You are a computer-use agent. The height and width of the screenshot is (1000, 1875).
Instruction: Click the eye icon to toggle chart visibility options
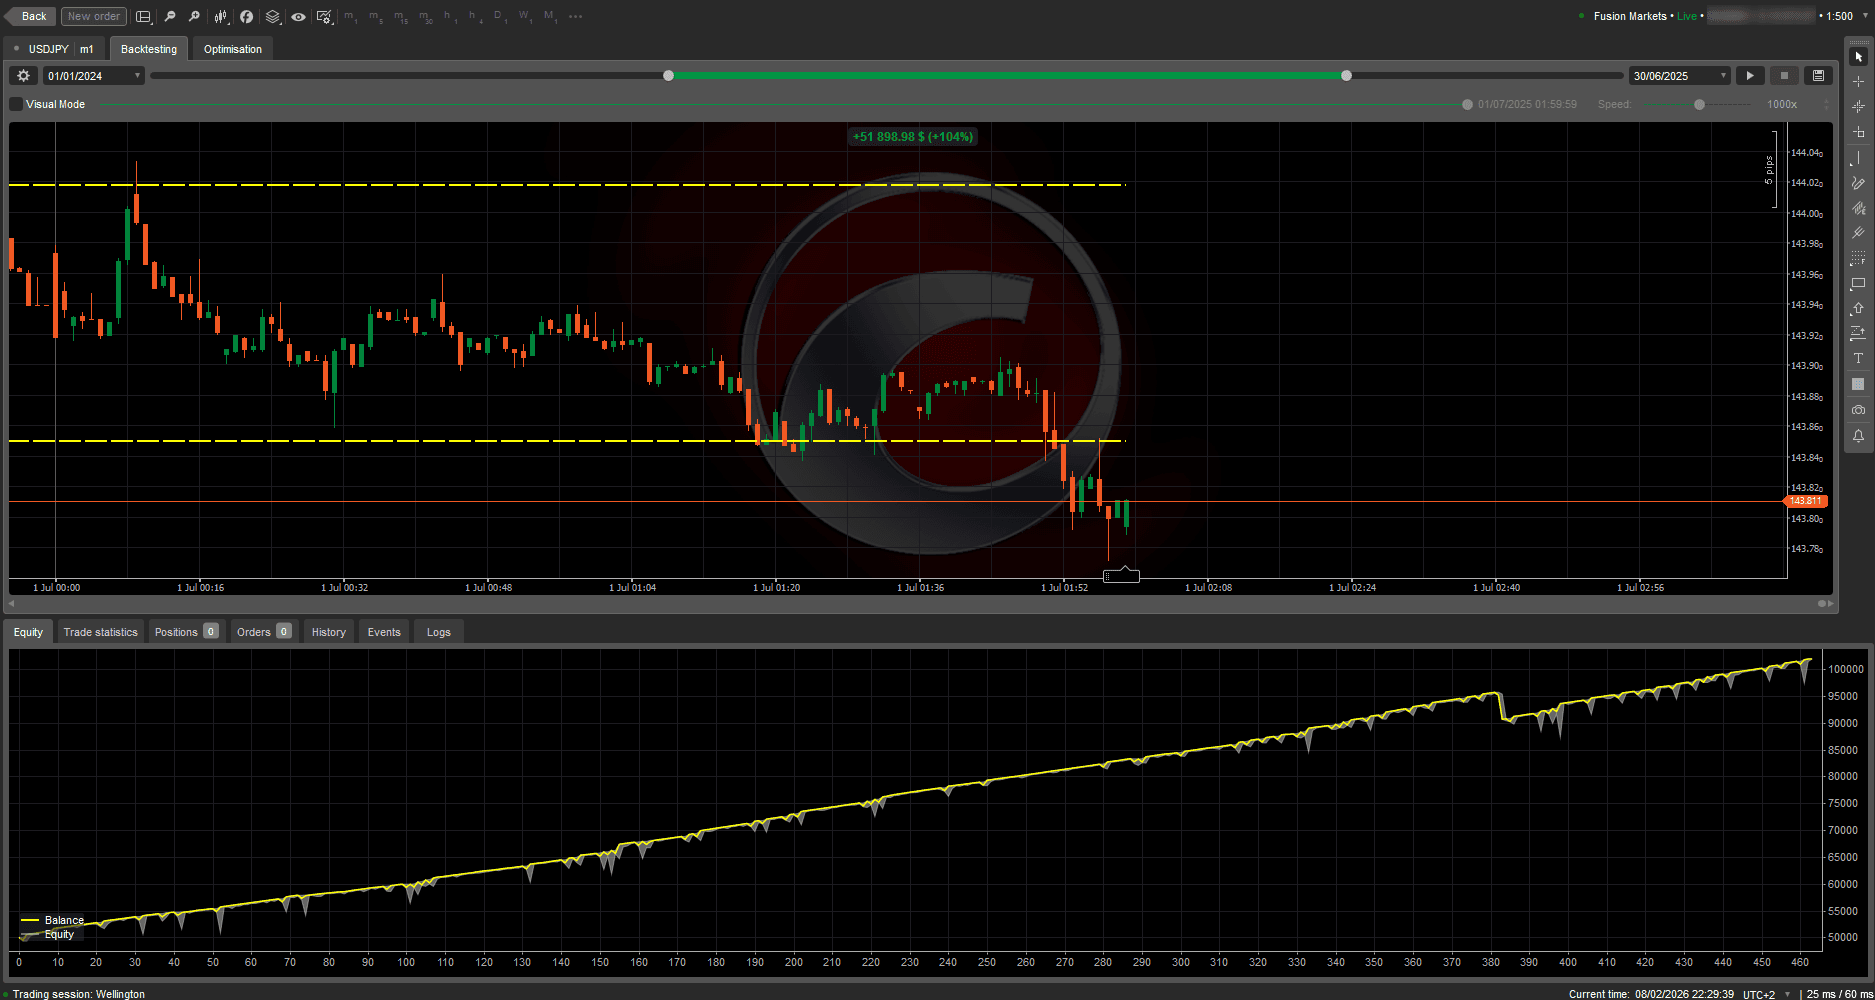(x=299, y=16)
